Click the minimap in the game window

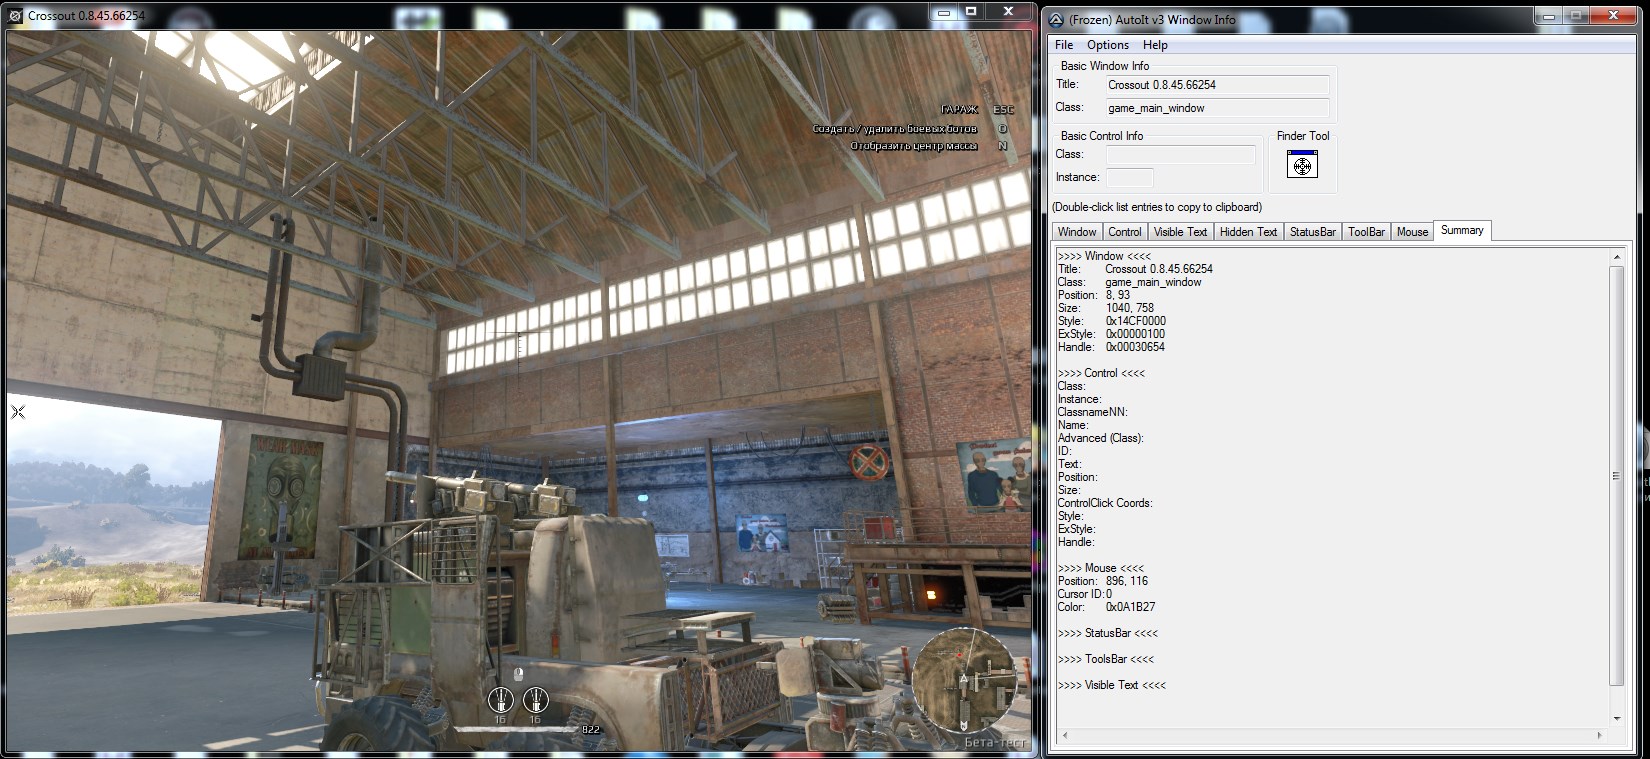click(x=967, y=680)
